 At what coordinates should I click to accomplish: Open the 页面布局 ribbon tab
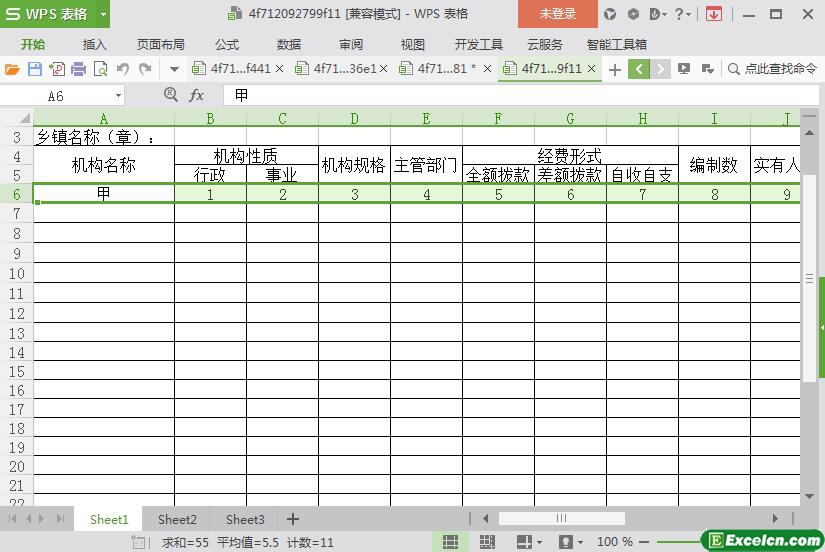161,45
